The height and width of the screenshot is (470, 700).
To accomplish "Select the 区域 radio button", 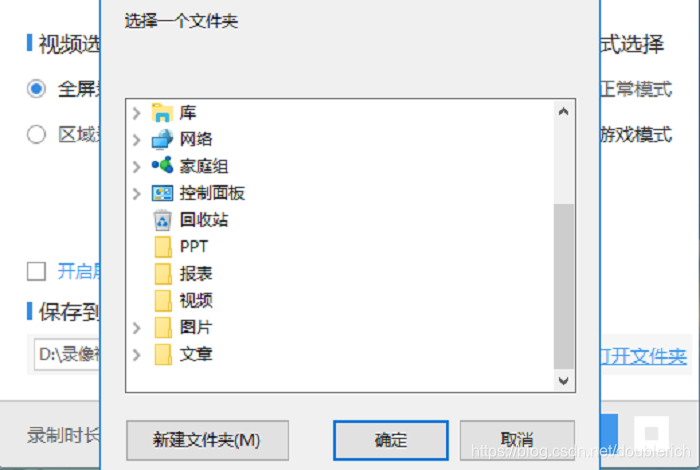I will click(36, 134).
